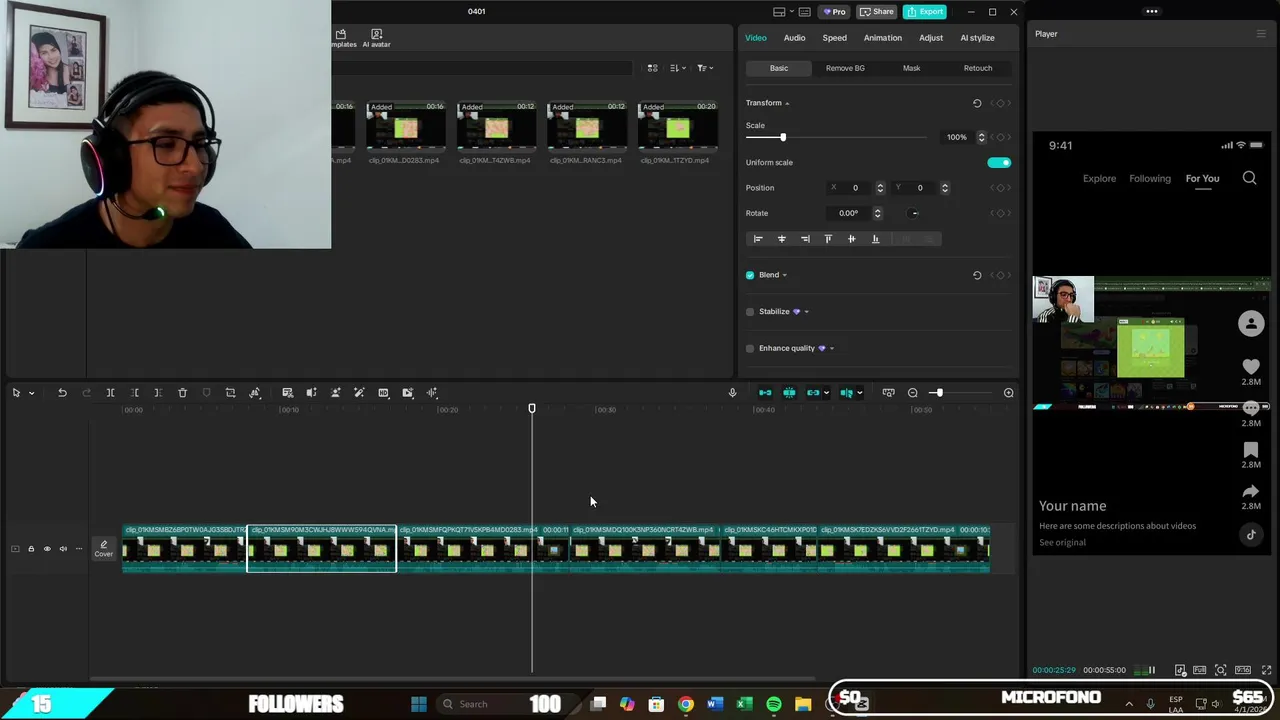1280x720 pixels.
Task: Toggle the linkage chain icon
Action: (x=813, y=393)
